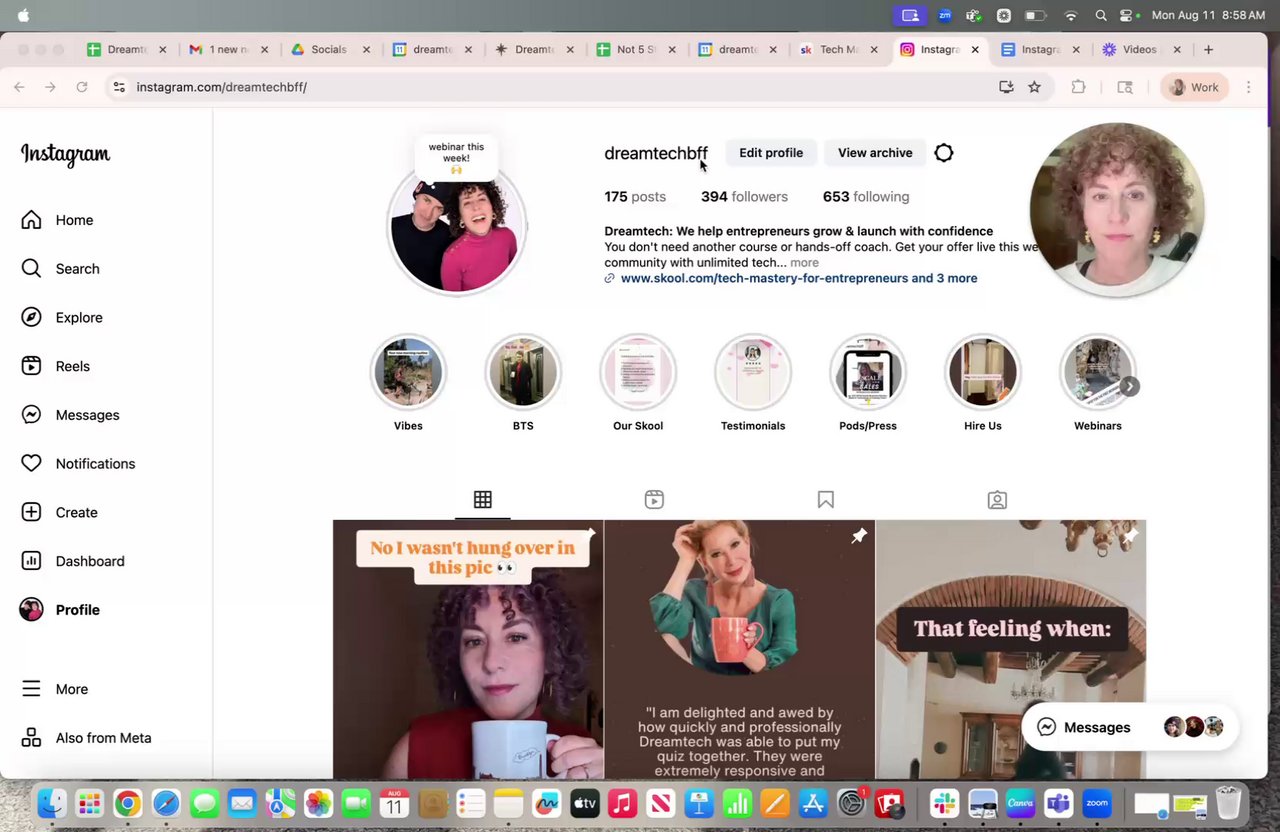Open the quiz testimonial pinned post
This screenshot has width=1280, height=832.
(x=739, y=649)
